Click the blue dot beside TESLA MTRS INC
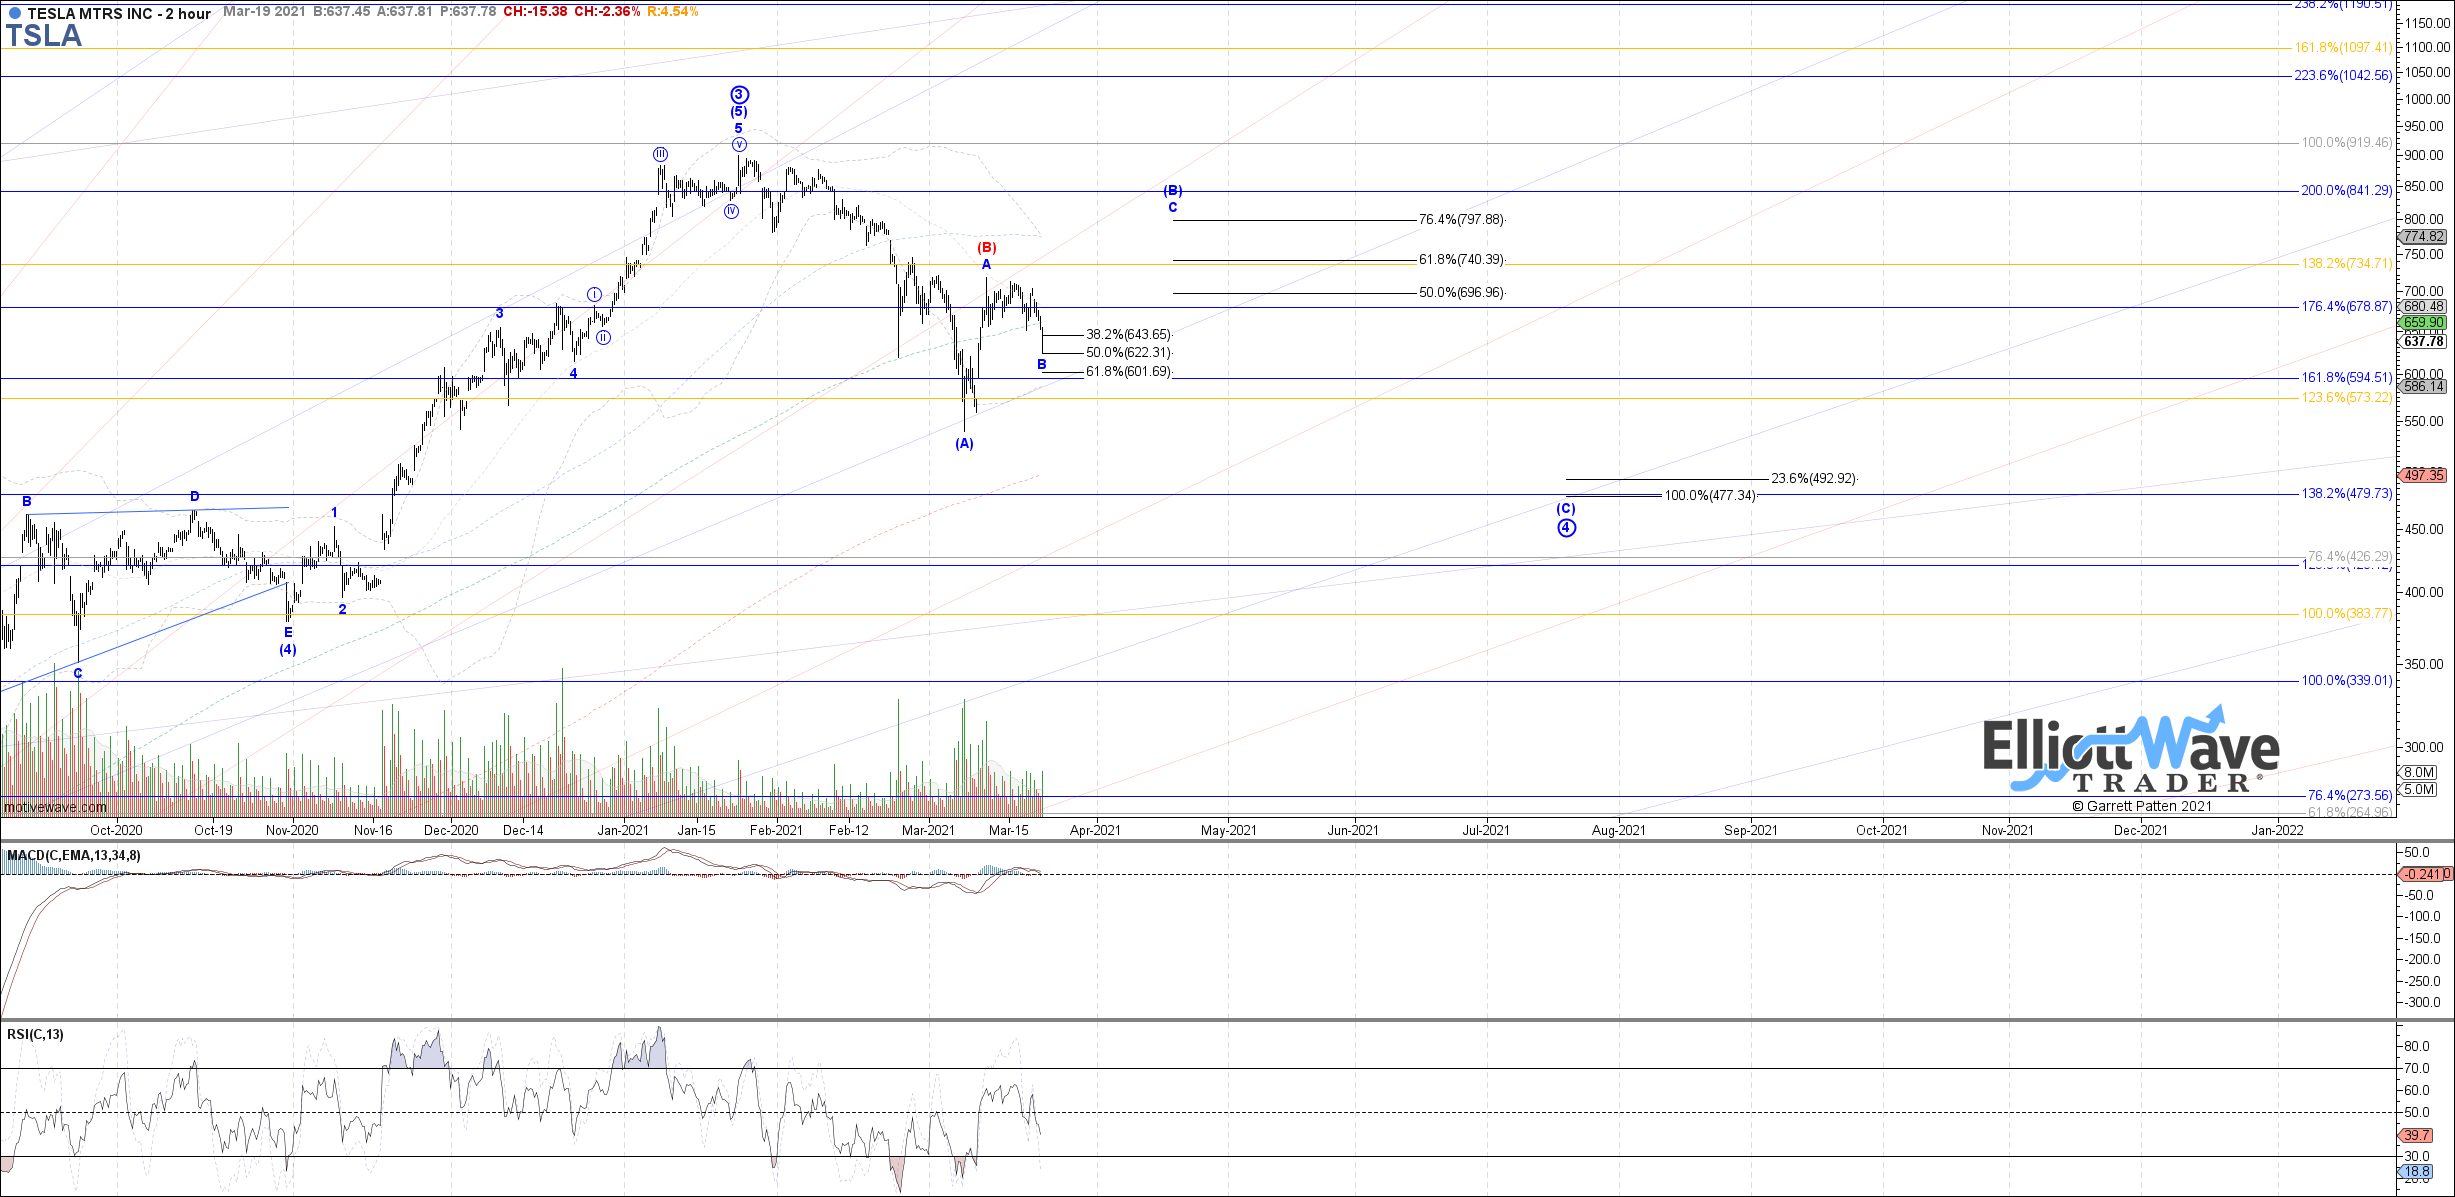The image size is (2455, 1197). click(14, 14)
